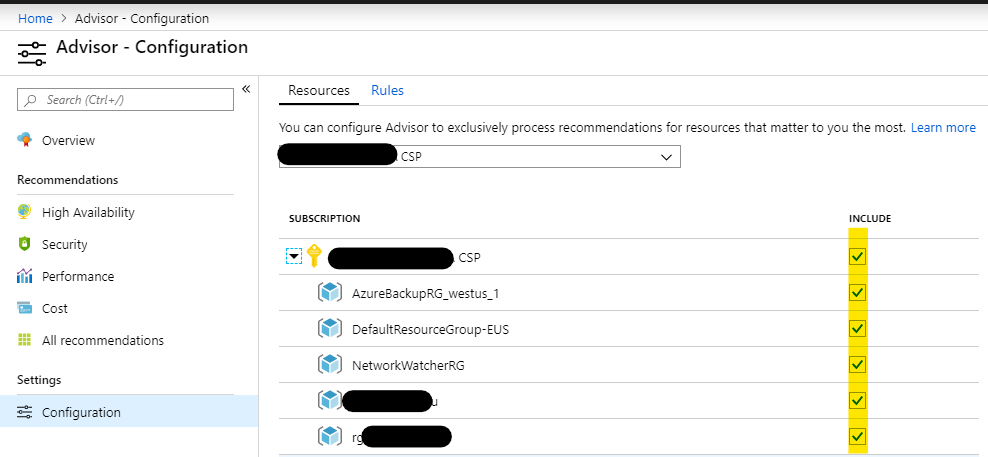Toggle Include checkbox for NetworkWatcherRG
This screenshot has width=988, height=457.
click(857, 365)
